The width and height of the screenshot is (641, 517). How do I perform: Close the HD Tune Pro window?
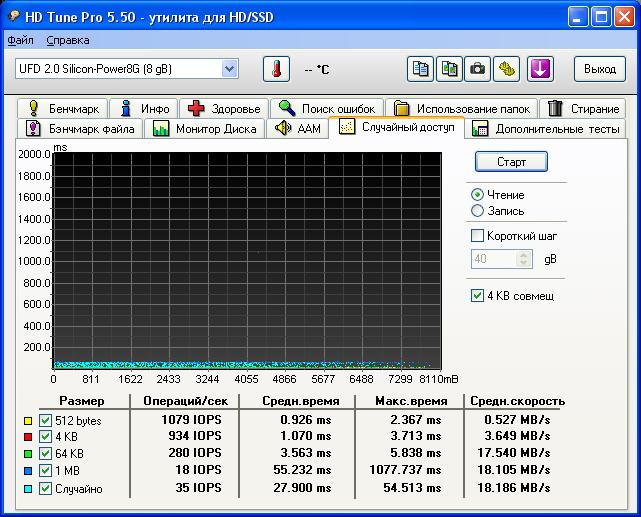624,17
